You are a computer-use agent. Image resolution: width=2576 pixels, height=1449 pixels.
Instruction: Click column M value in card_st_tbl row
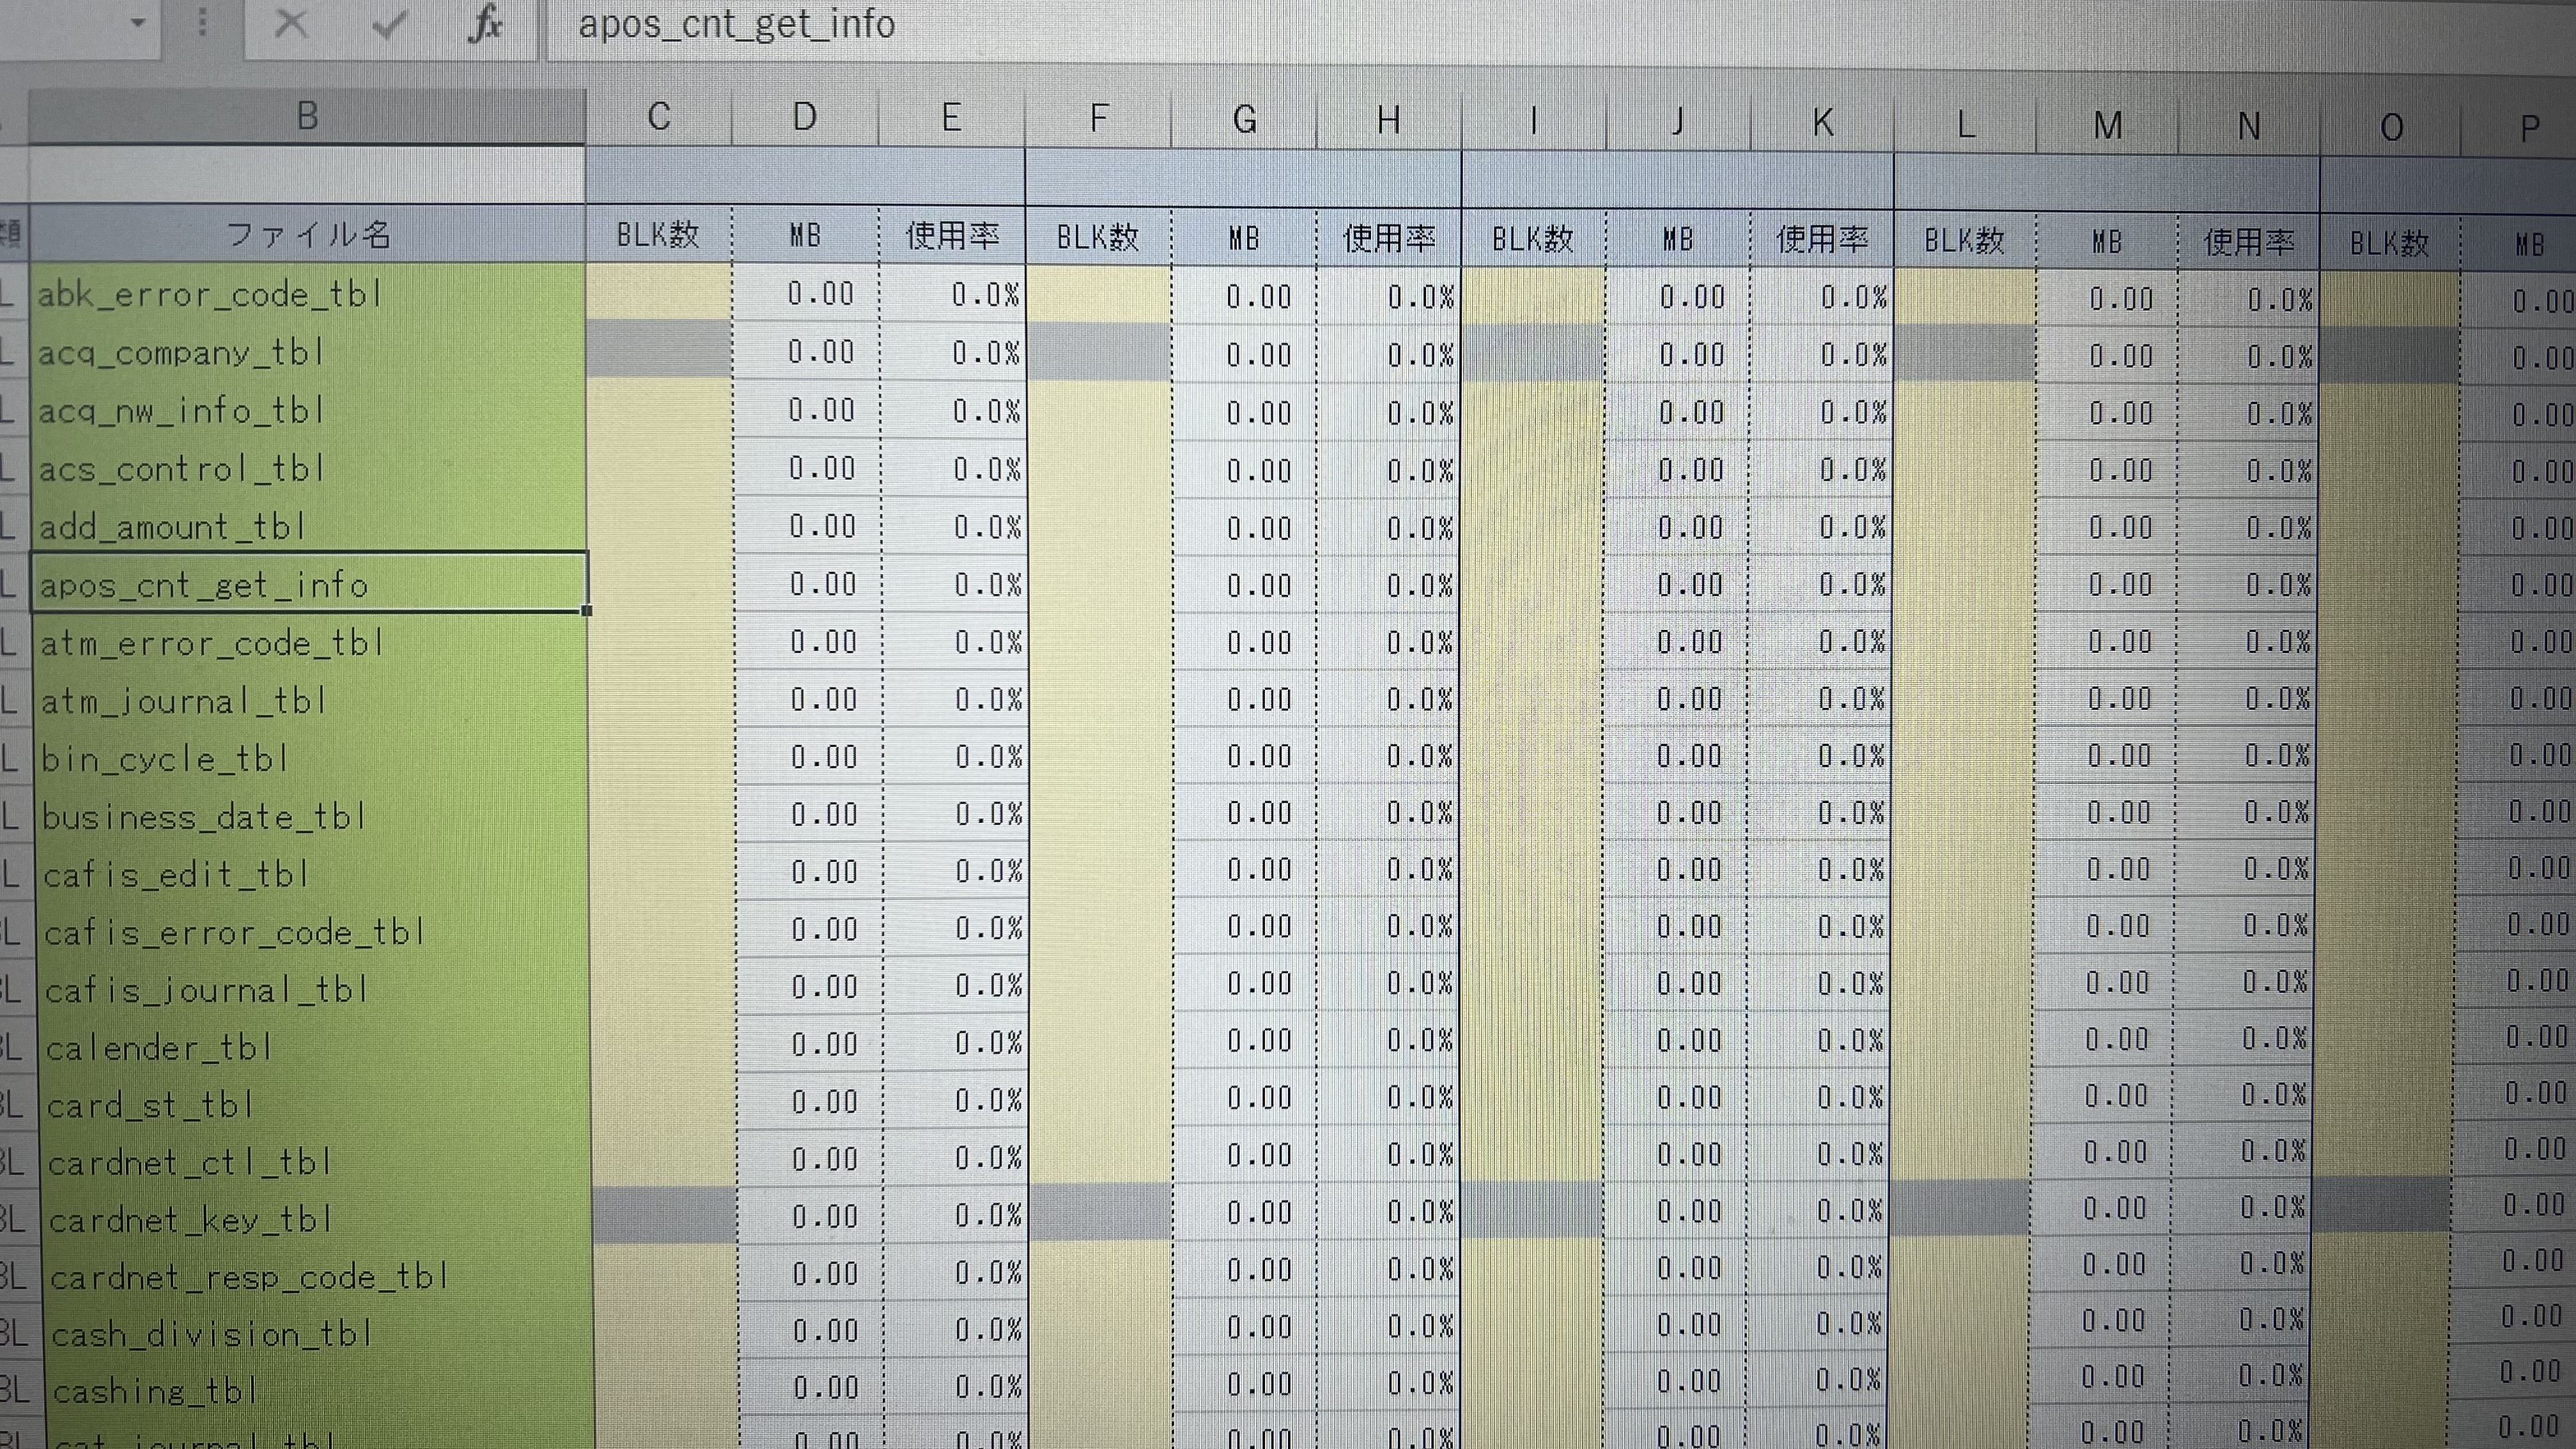point(2104,1096)
